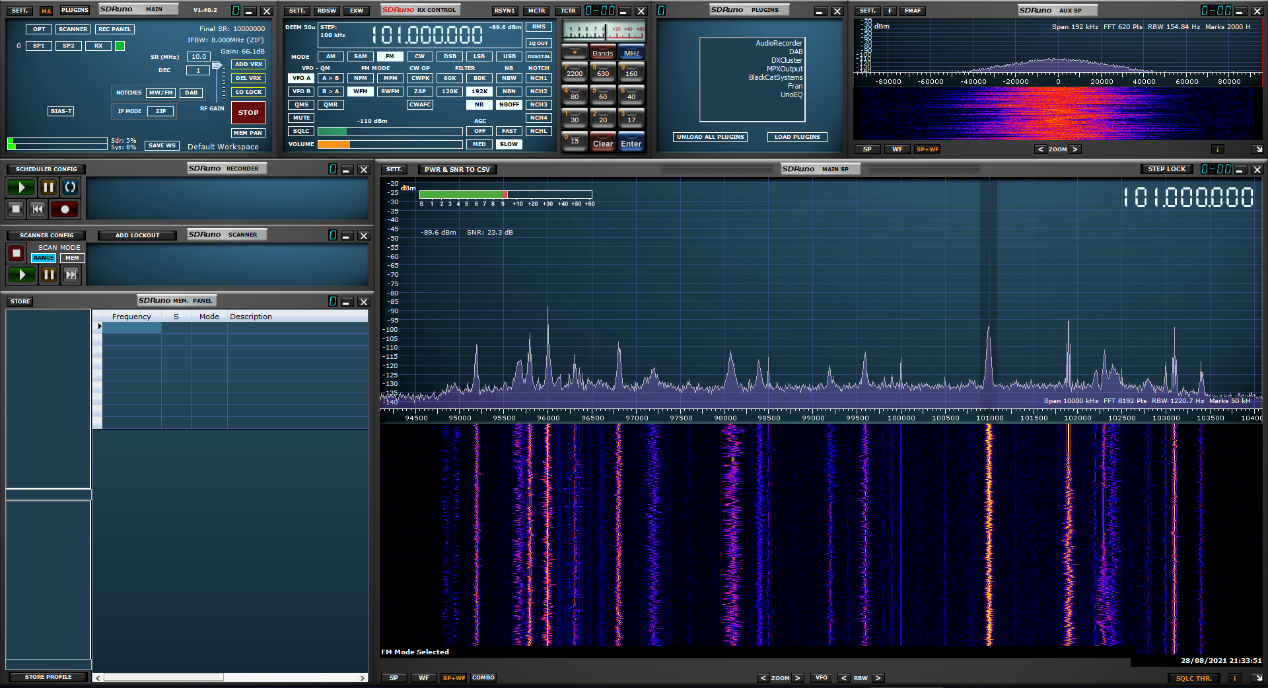Decrease RBW in the Main SP window
1268x688 pixels.
click(843, 678)
